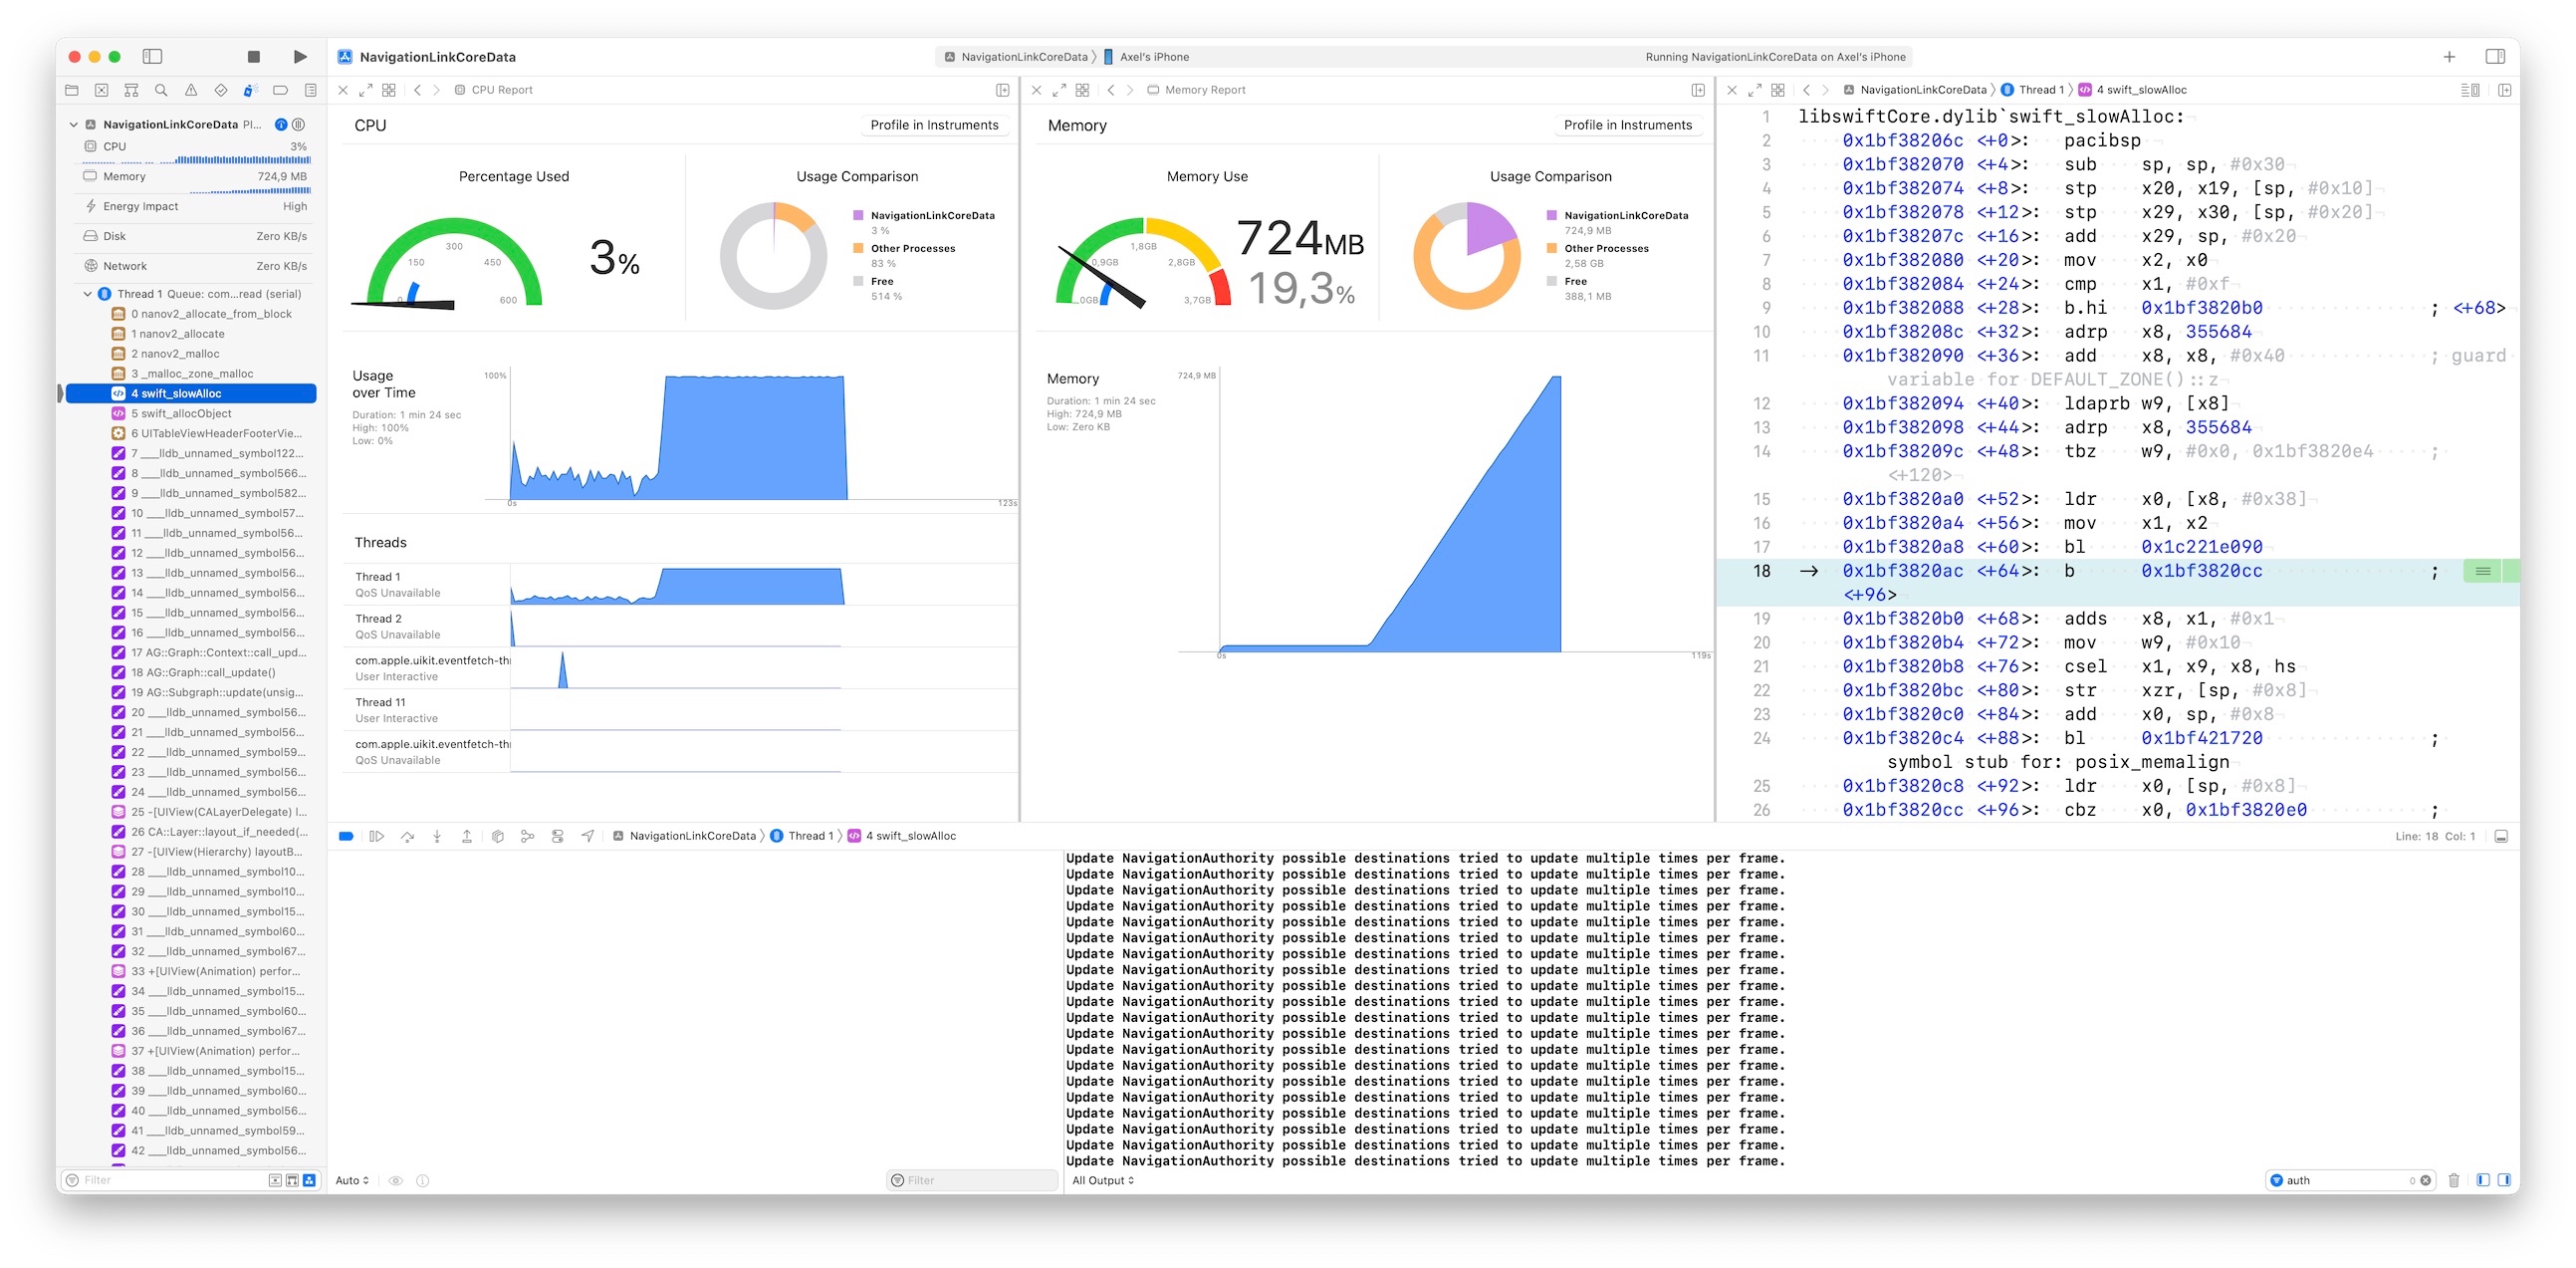Click the Run play button
The width and height of the screenshot is (2576, 1268).
click(300, 57)
